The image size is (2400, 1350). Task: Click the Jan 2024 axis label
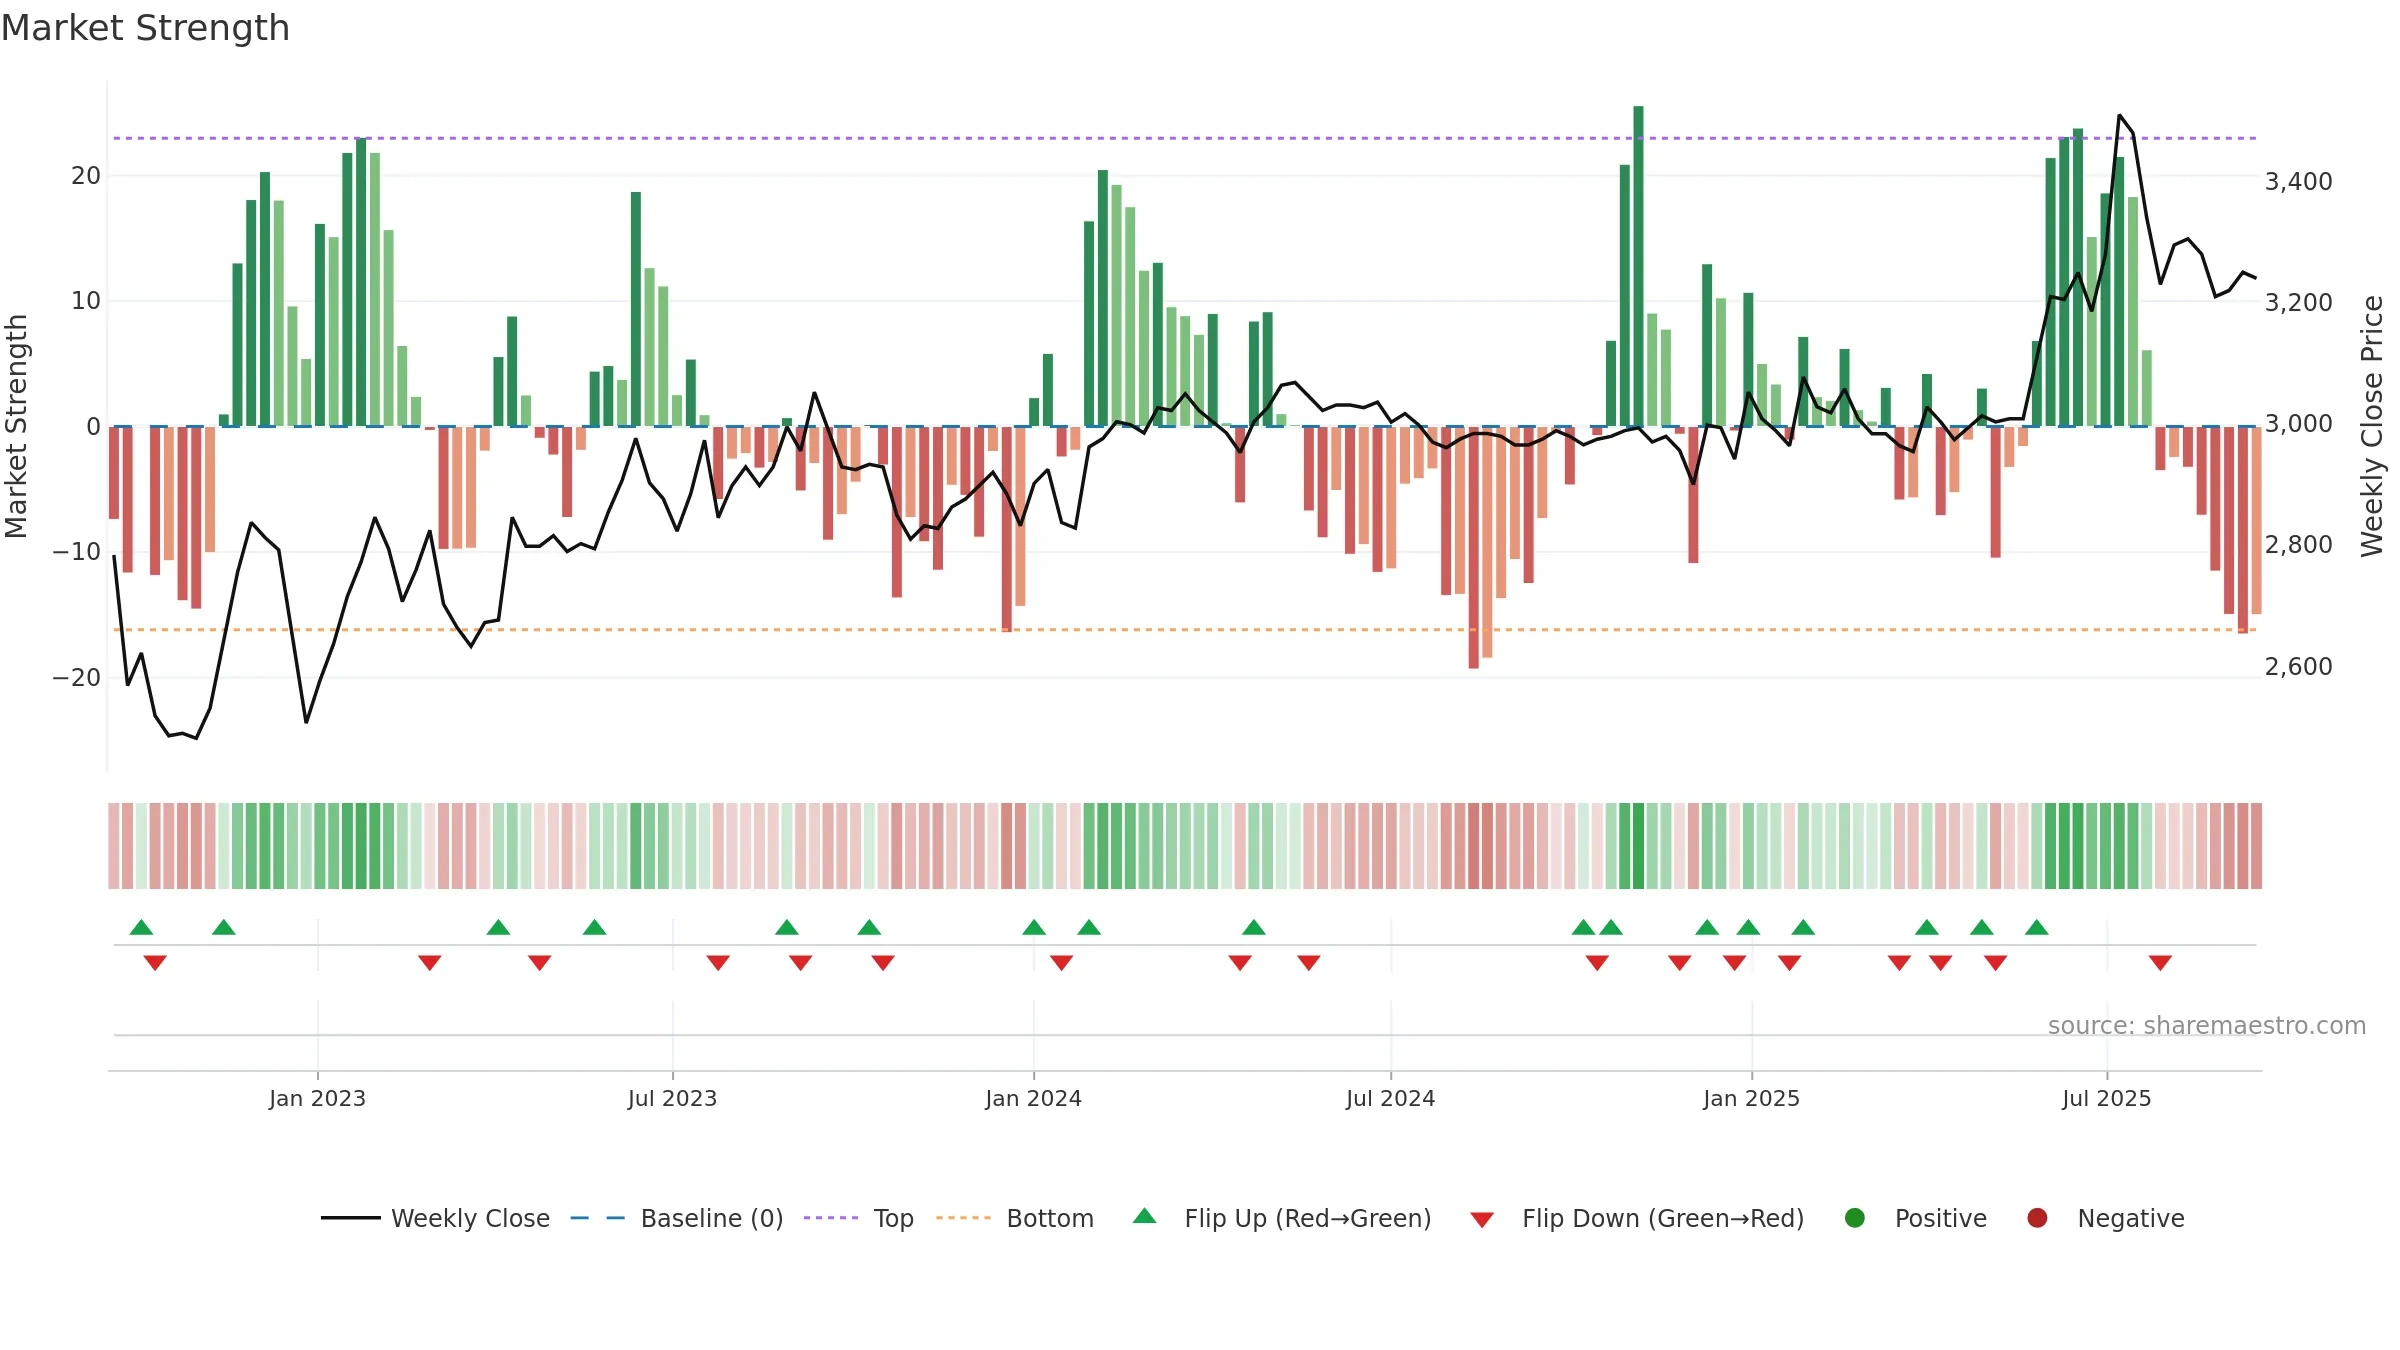1033,1099
